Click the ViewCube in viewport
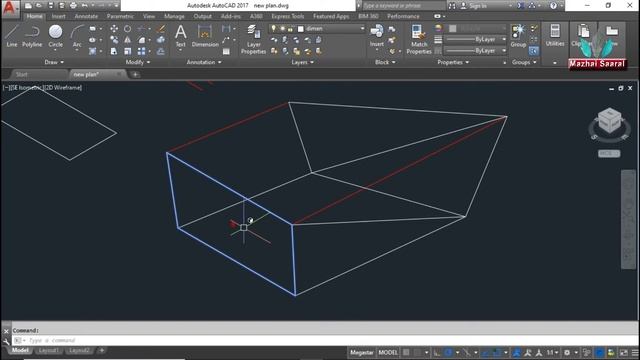The width and height of the screenshot is (640, 360). tap(609, 121)
